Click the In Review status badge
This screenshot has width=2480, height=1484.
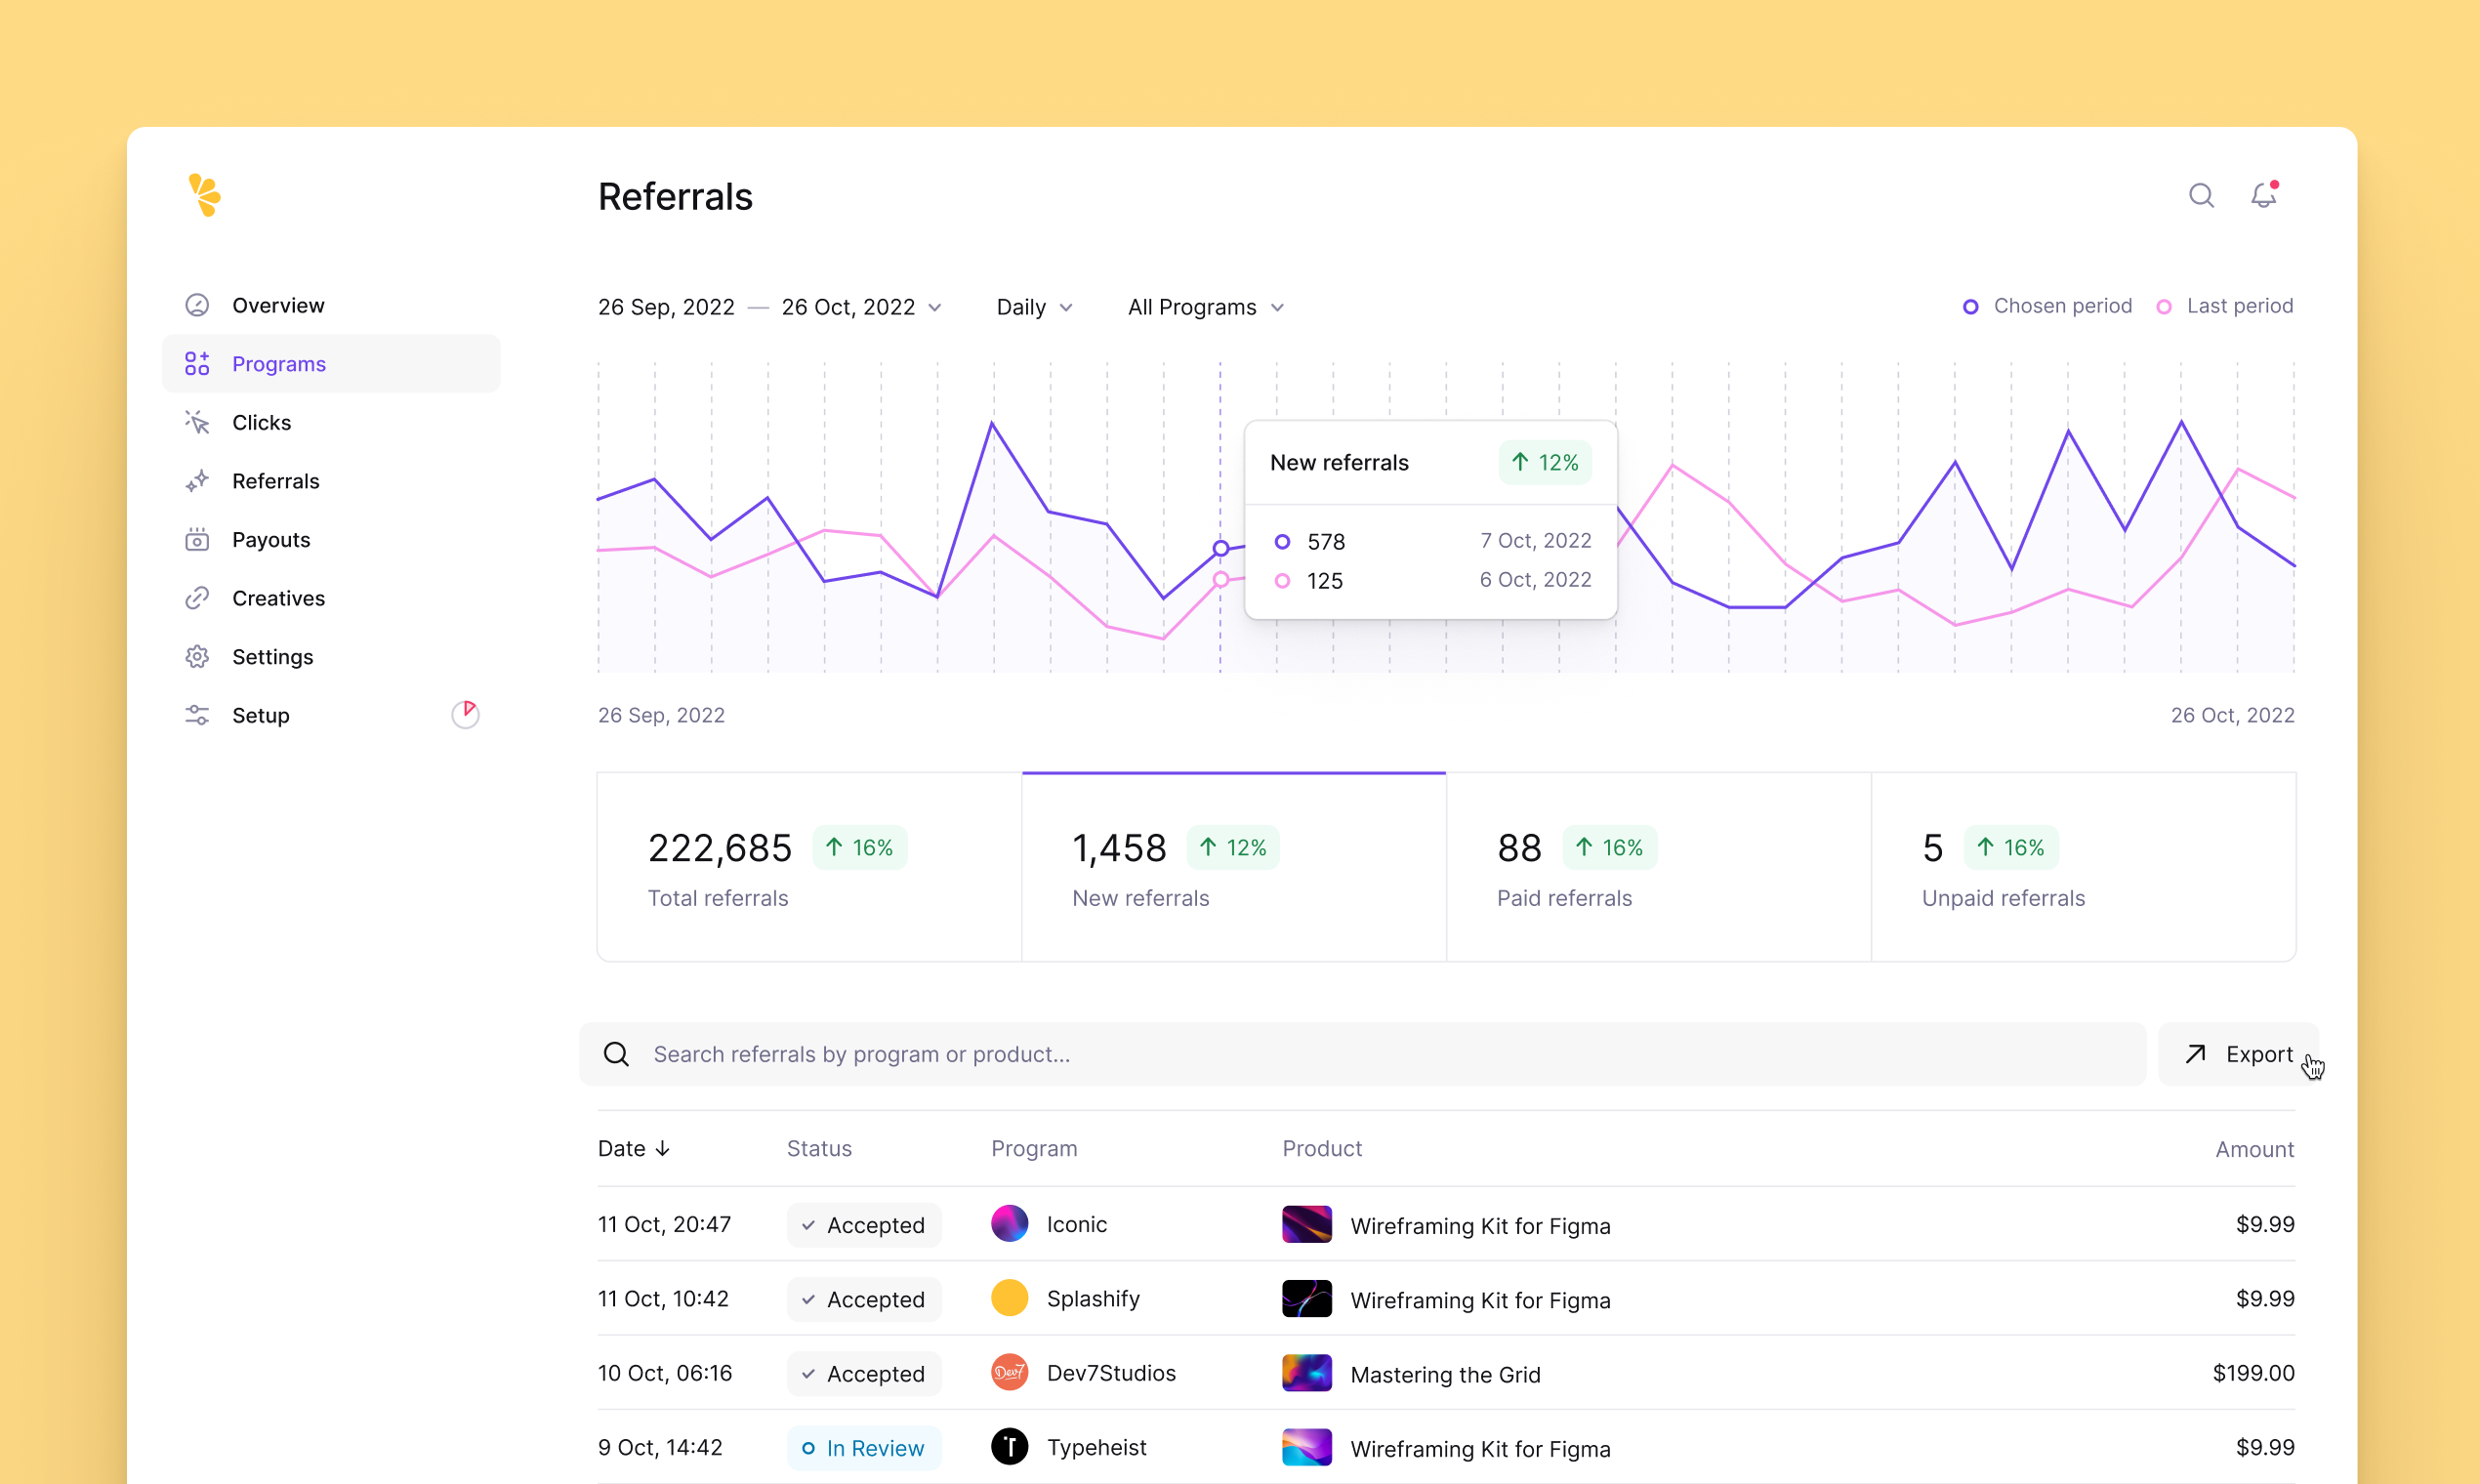[x=863, y=1448]
